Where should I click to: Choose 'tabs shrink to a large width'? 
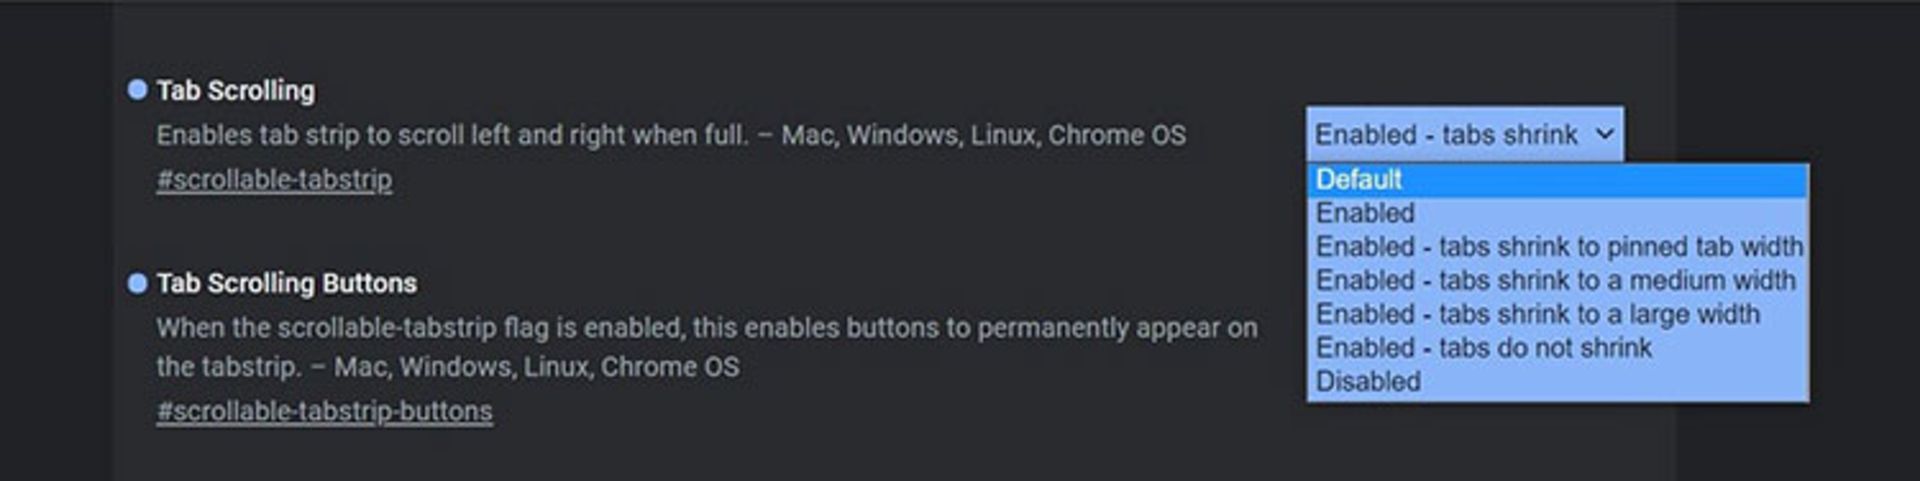click(1557, 315)
